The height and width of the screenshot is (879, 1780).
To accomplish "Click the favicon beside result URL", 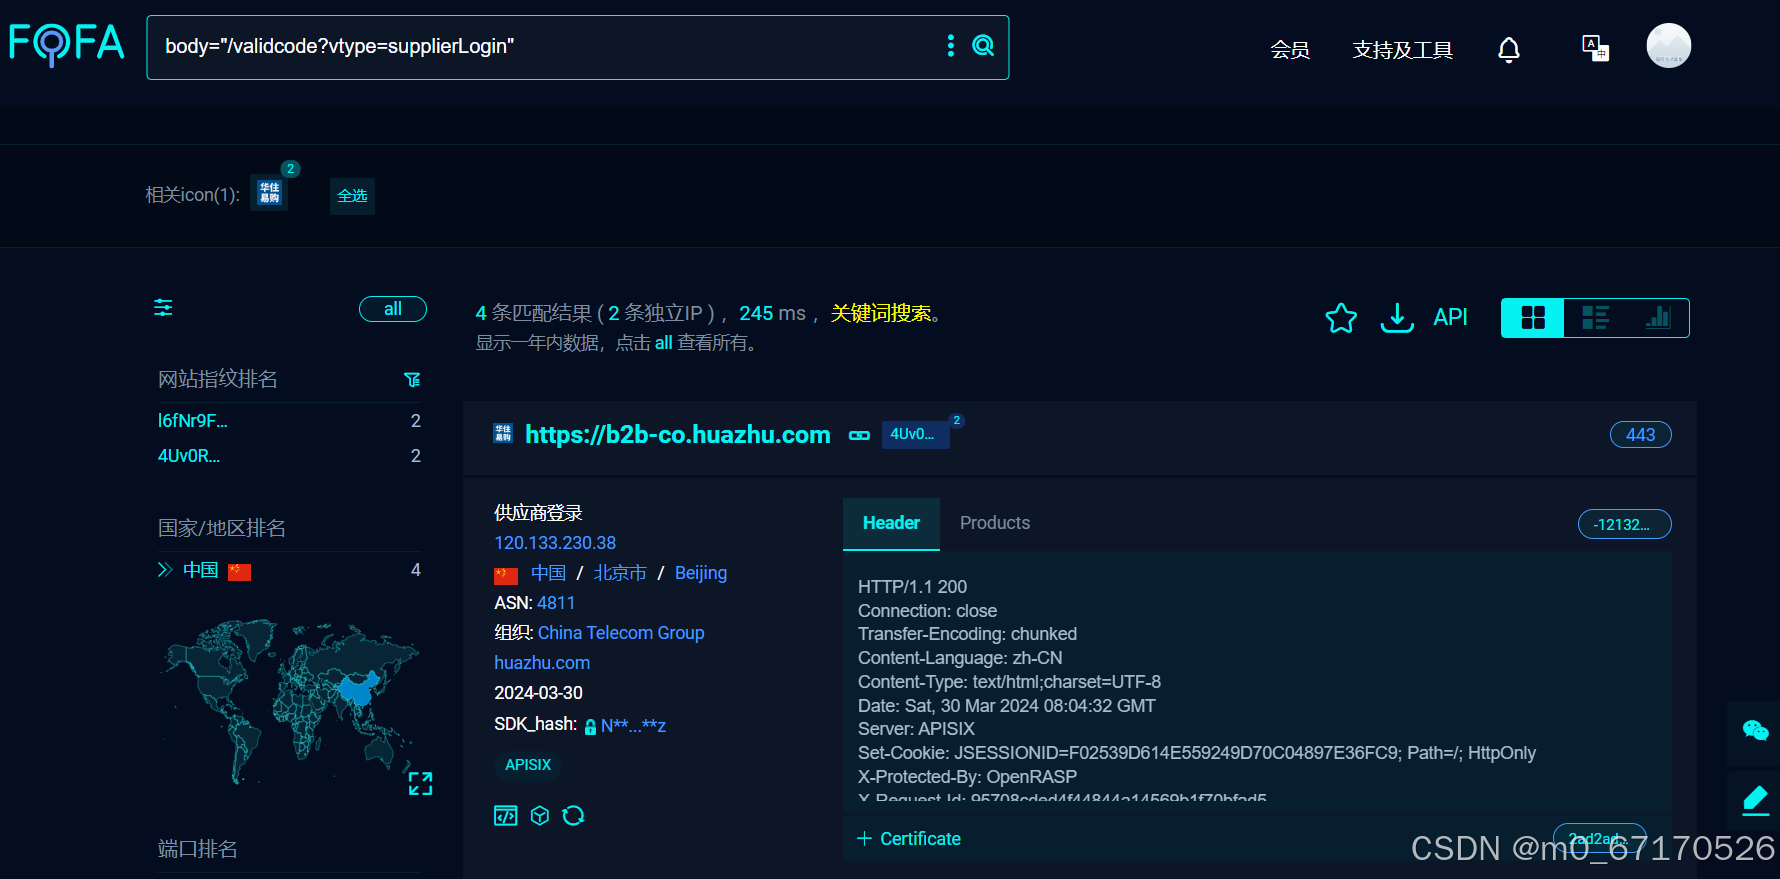I will 503,433.
